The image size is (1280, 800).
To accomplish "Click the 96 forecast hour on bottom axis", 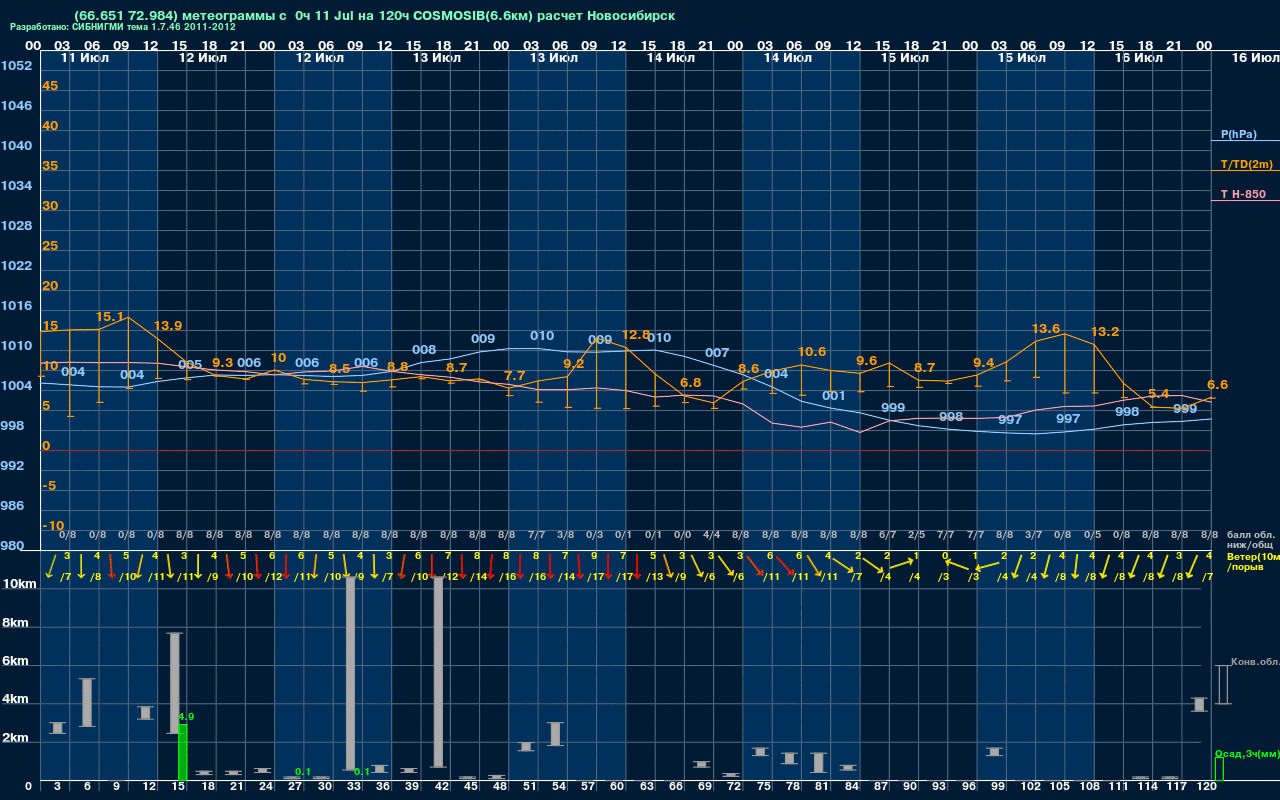I will click(969, 787).
